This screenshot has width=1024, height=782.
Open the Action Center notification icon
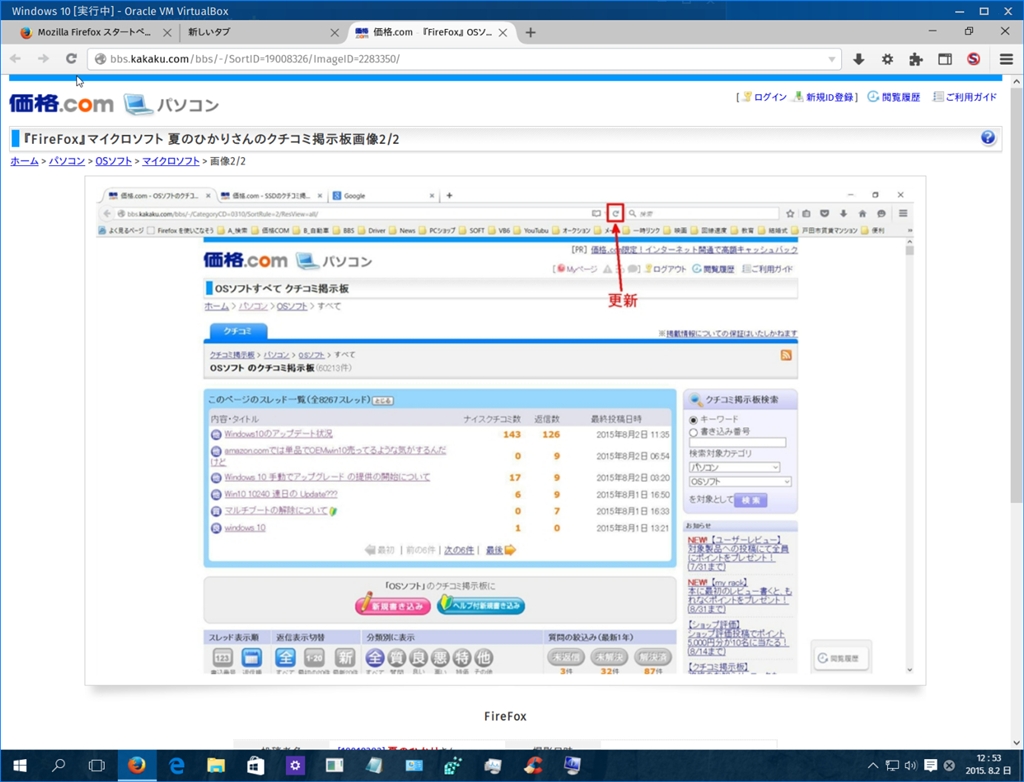point(931,766)
